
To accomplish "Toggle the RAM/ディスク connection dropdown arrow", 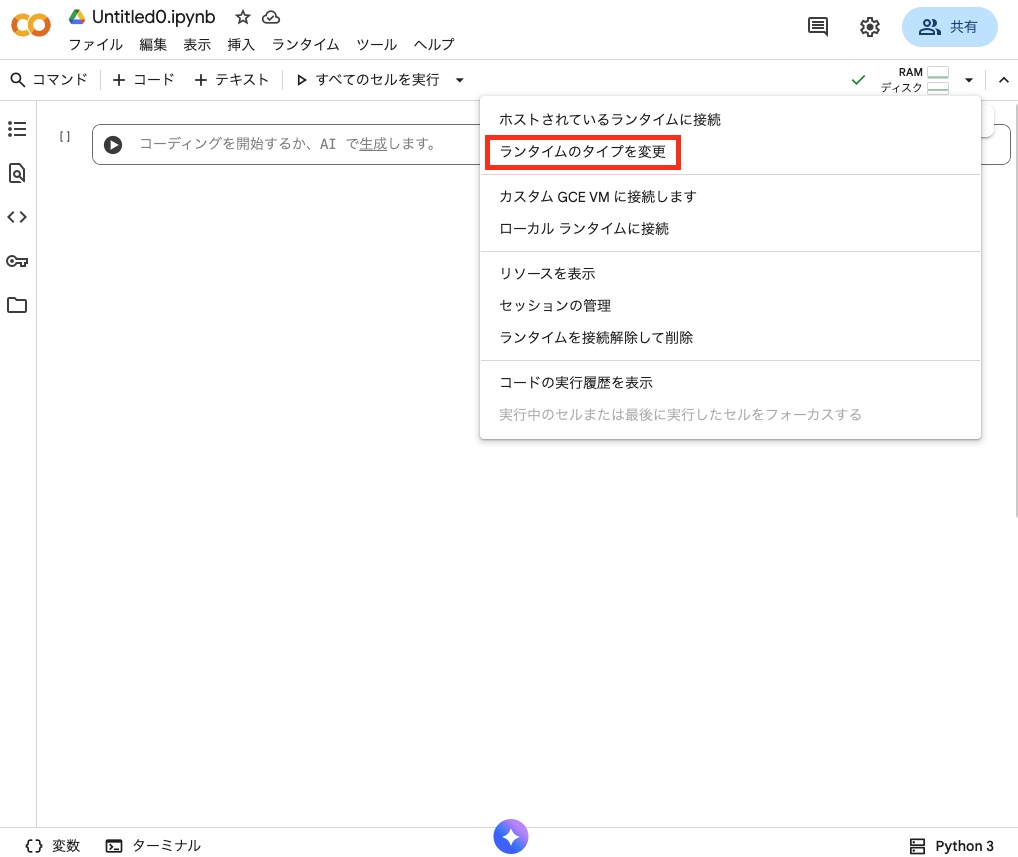I will point(968,80).
